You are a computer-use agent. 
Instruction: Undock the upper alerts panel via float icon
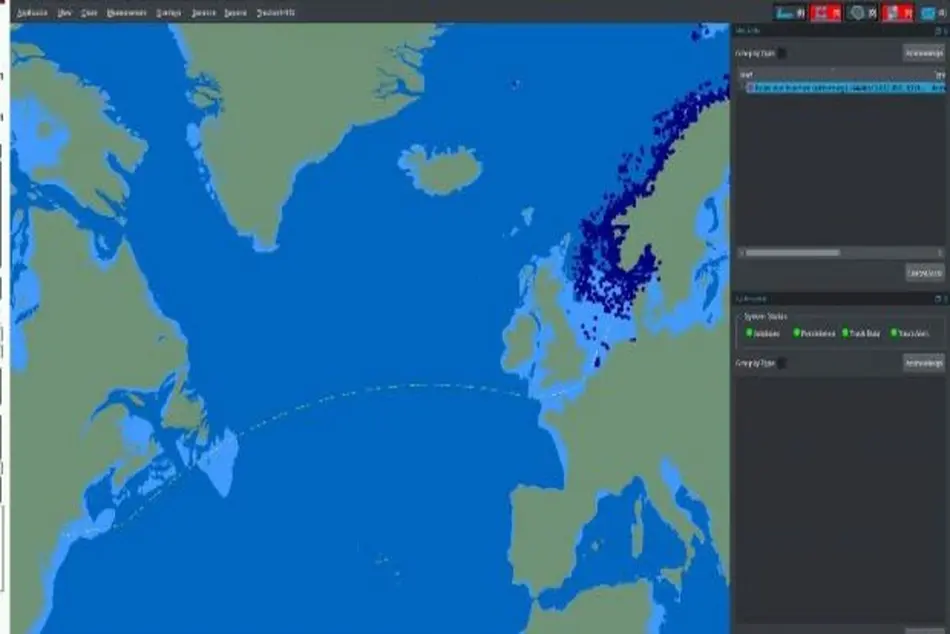pyautogui.click(x=938, y=30)
